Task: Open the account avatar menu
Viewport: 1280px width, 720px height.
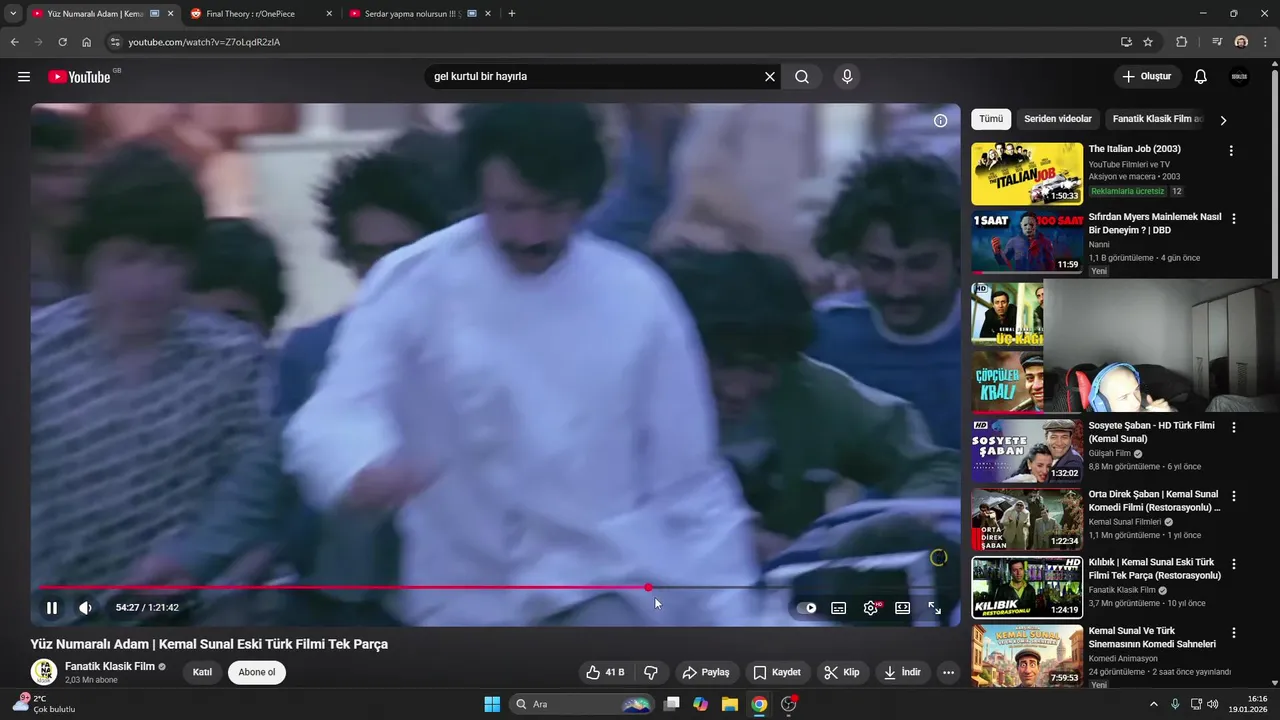Action: tap(1239, 77)
